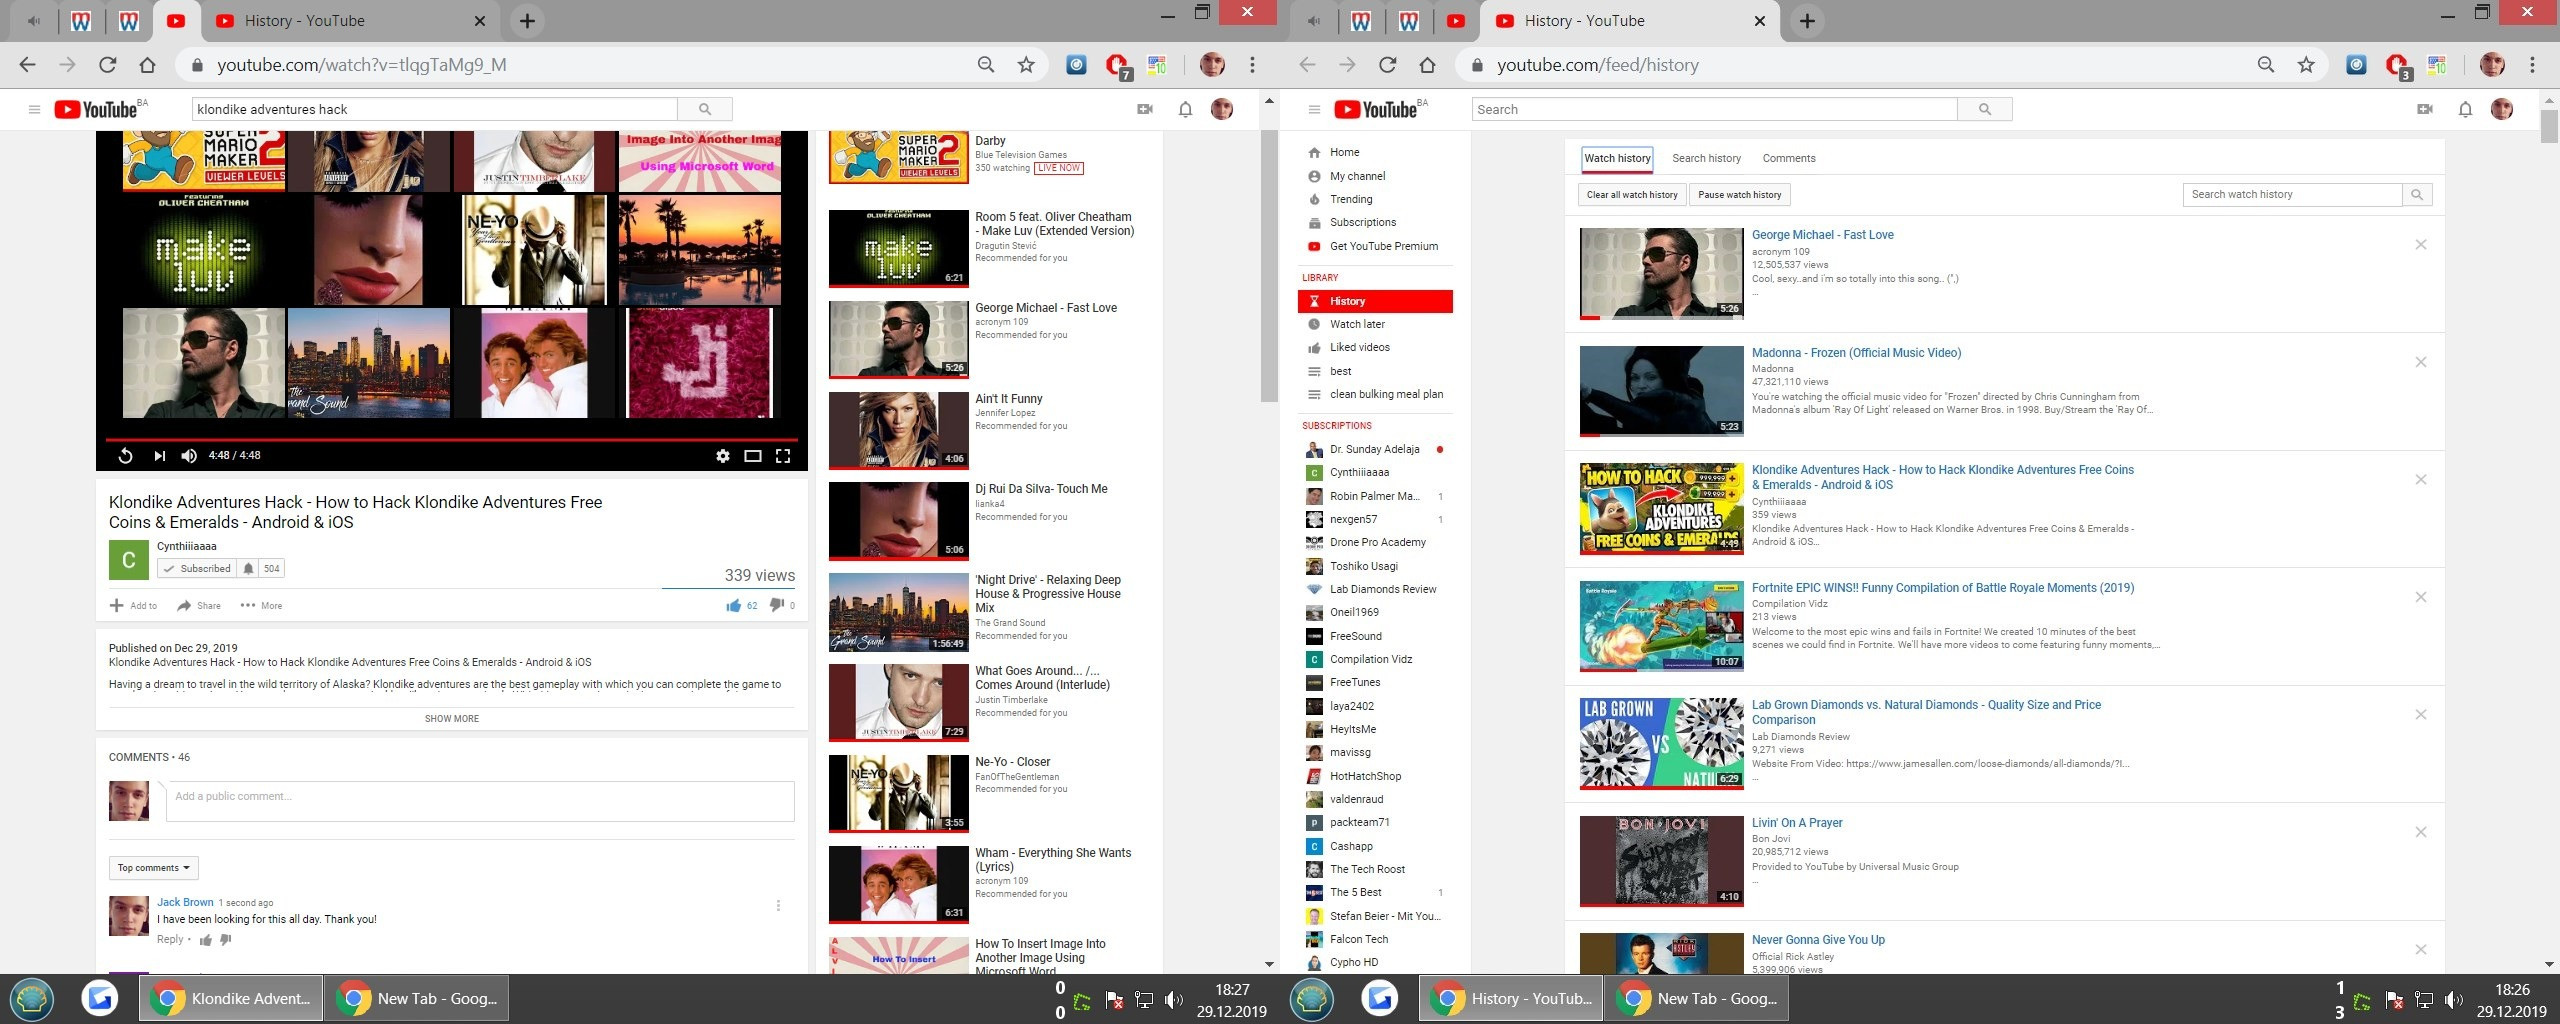Open new tab in left Chrome window

[x=527, y=21]
